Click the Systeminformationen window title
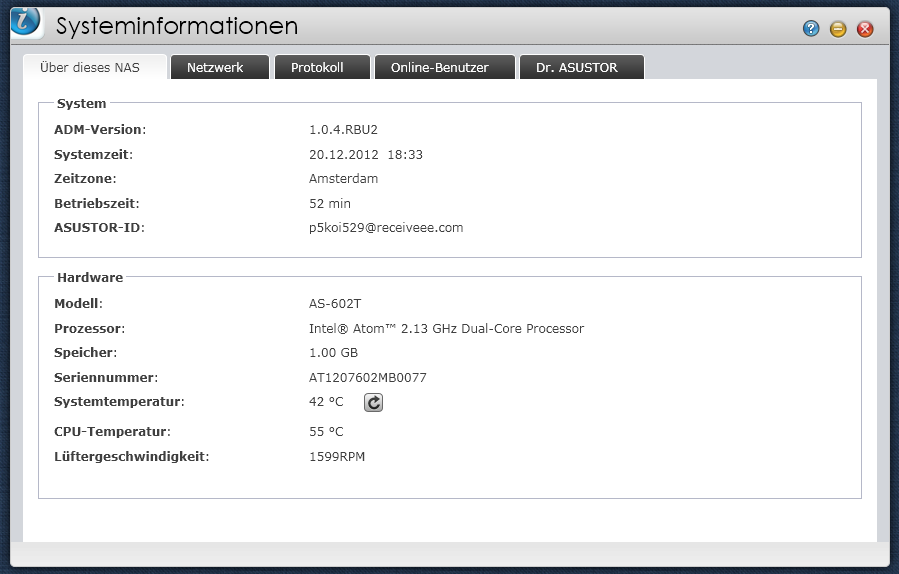The width and height of the screenshot is (899, 574). 177,26
